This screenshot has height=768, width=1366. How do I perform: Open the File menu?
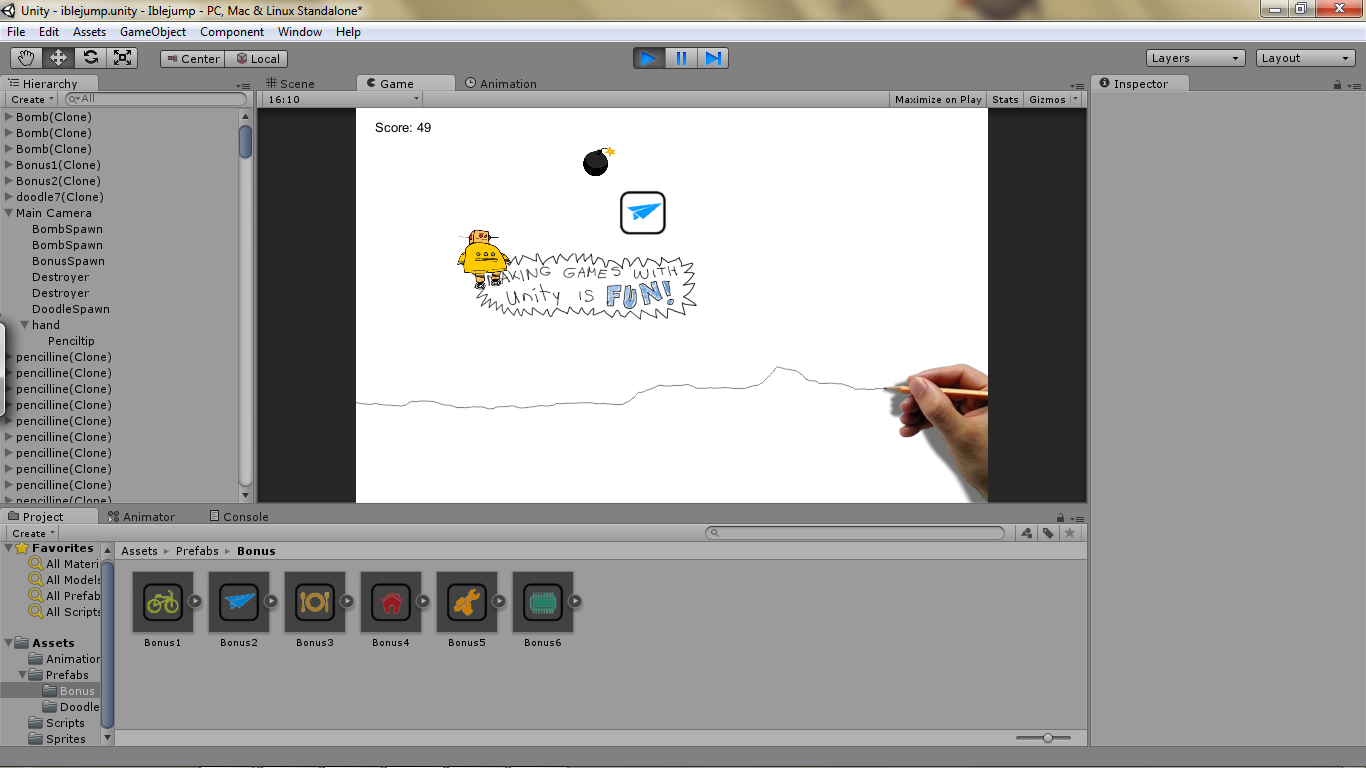[x=16, y=32]
